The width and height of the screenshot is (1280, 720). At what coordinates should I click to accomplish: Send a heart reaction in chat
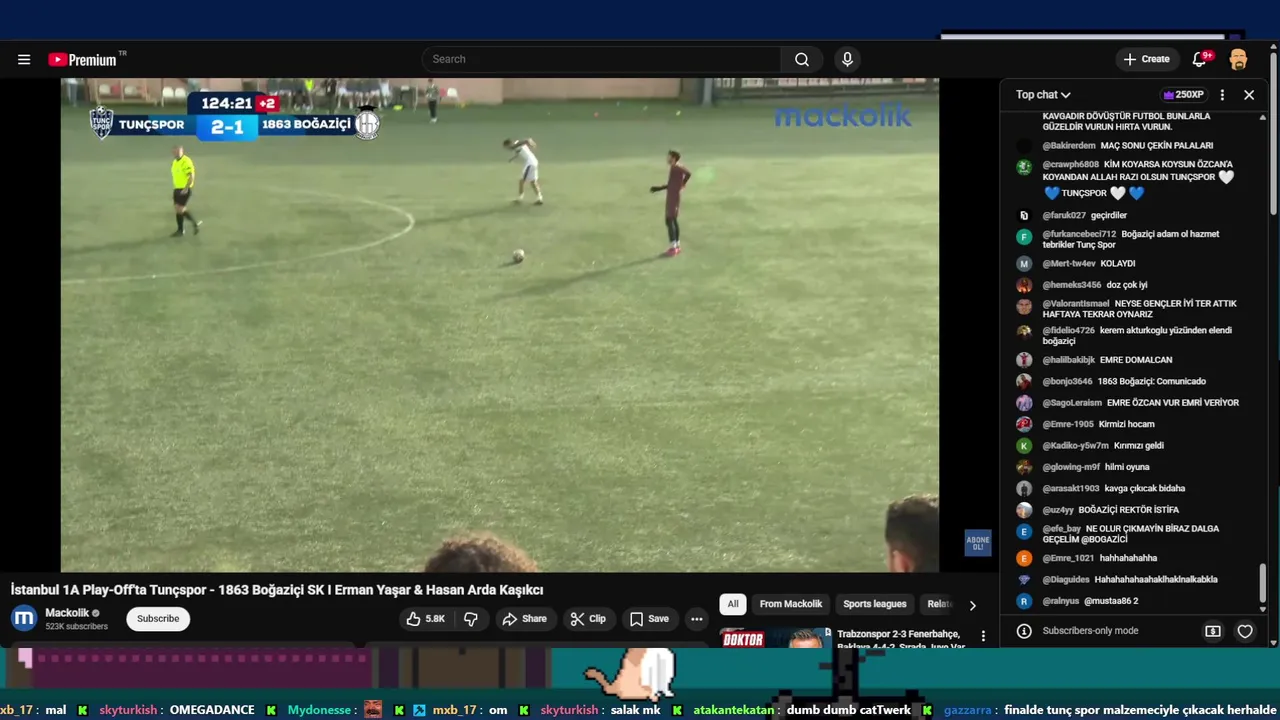[1245, 631]
